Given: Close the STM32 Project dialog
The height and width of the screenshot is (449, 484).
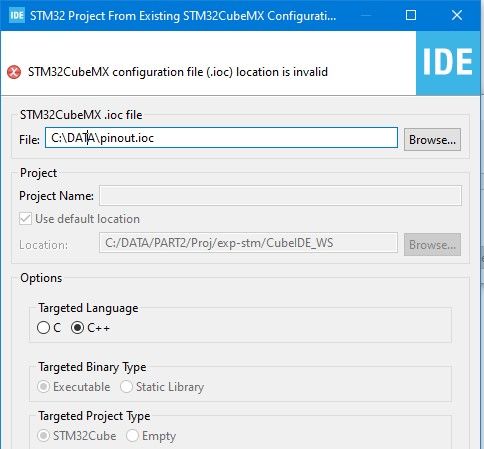Looking at the screenshot, I should (x=457, y=15).
